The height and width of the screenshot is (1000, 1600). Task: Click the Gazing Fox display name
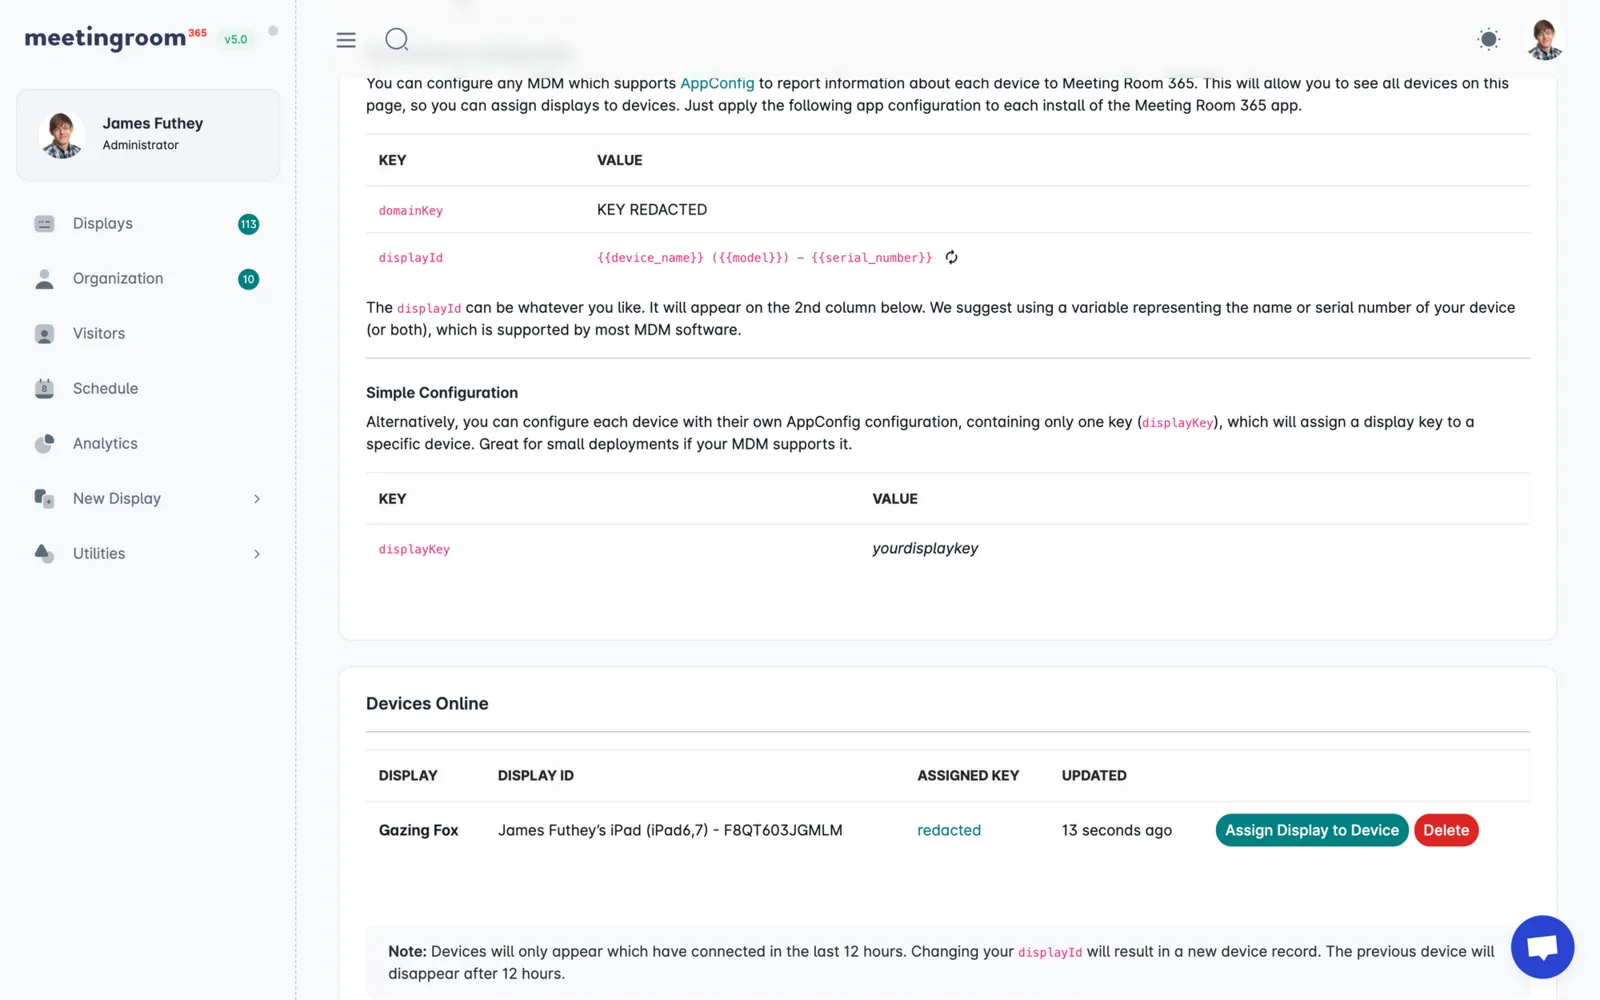[x=418, y=830]
